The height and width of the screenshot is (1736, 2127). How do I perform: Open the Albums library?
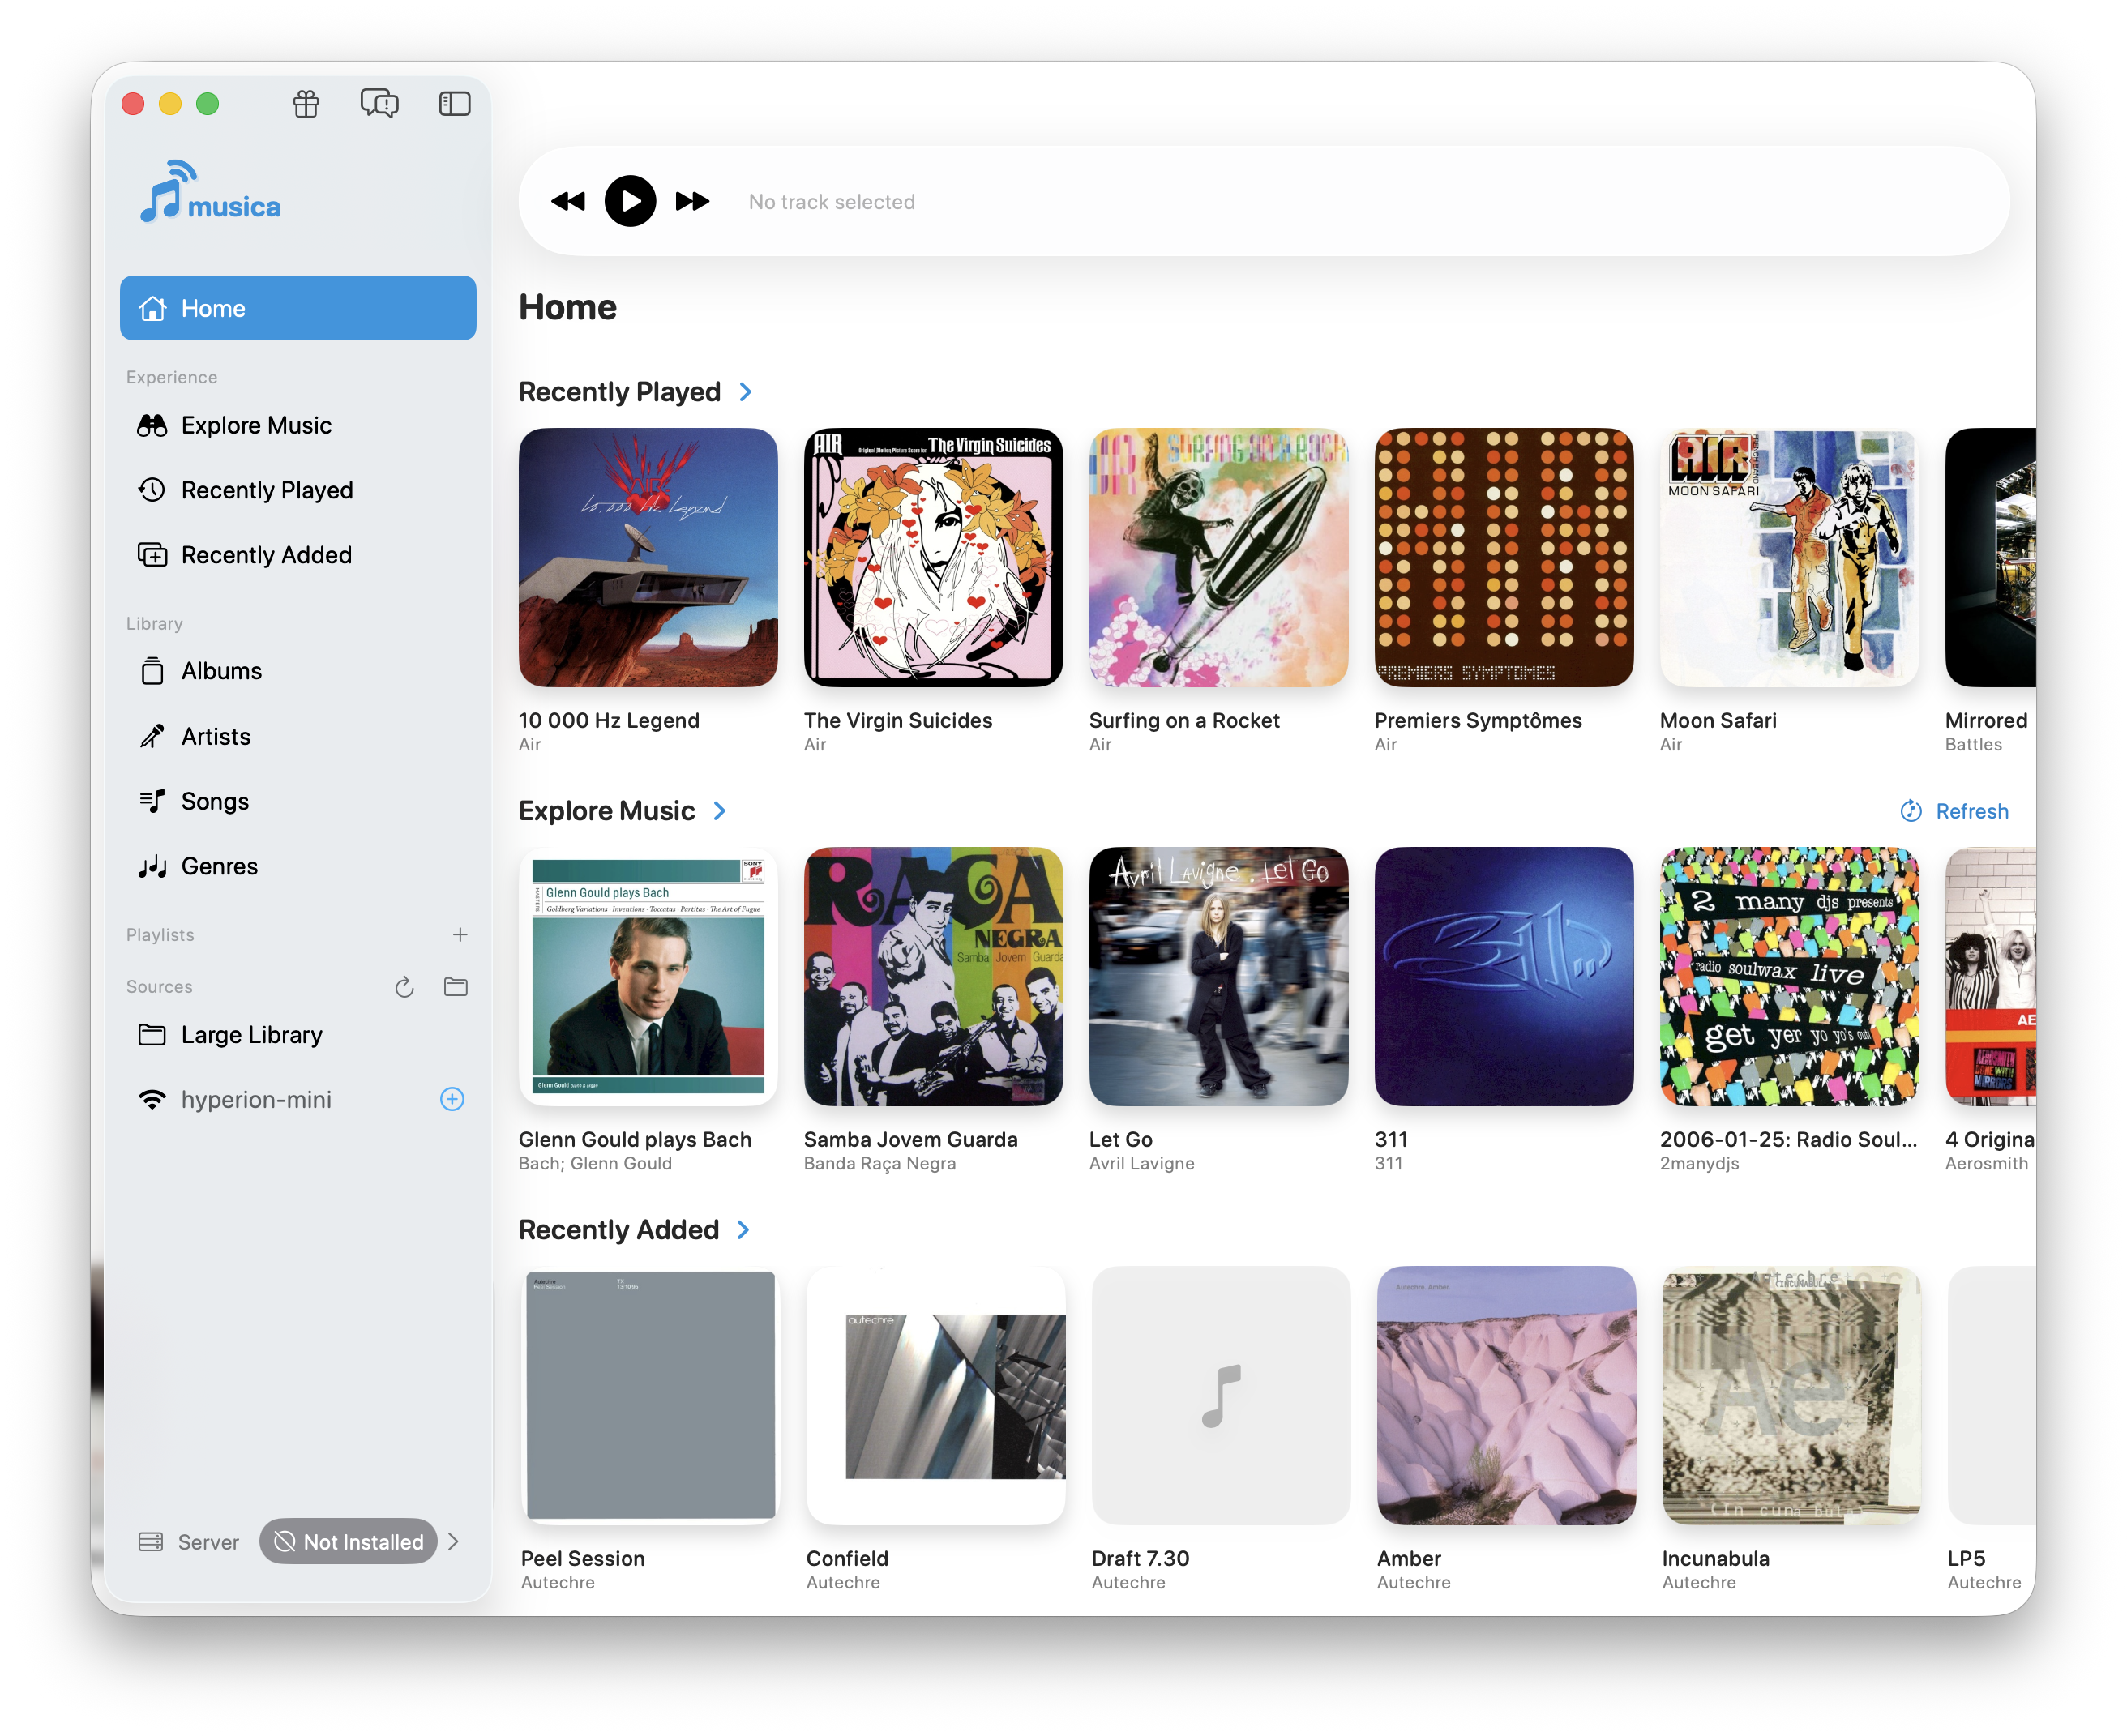pos(298,671)
